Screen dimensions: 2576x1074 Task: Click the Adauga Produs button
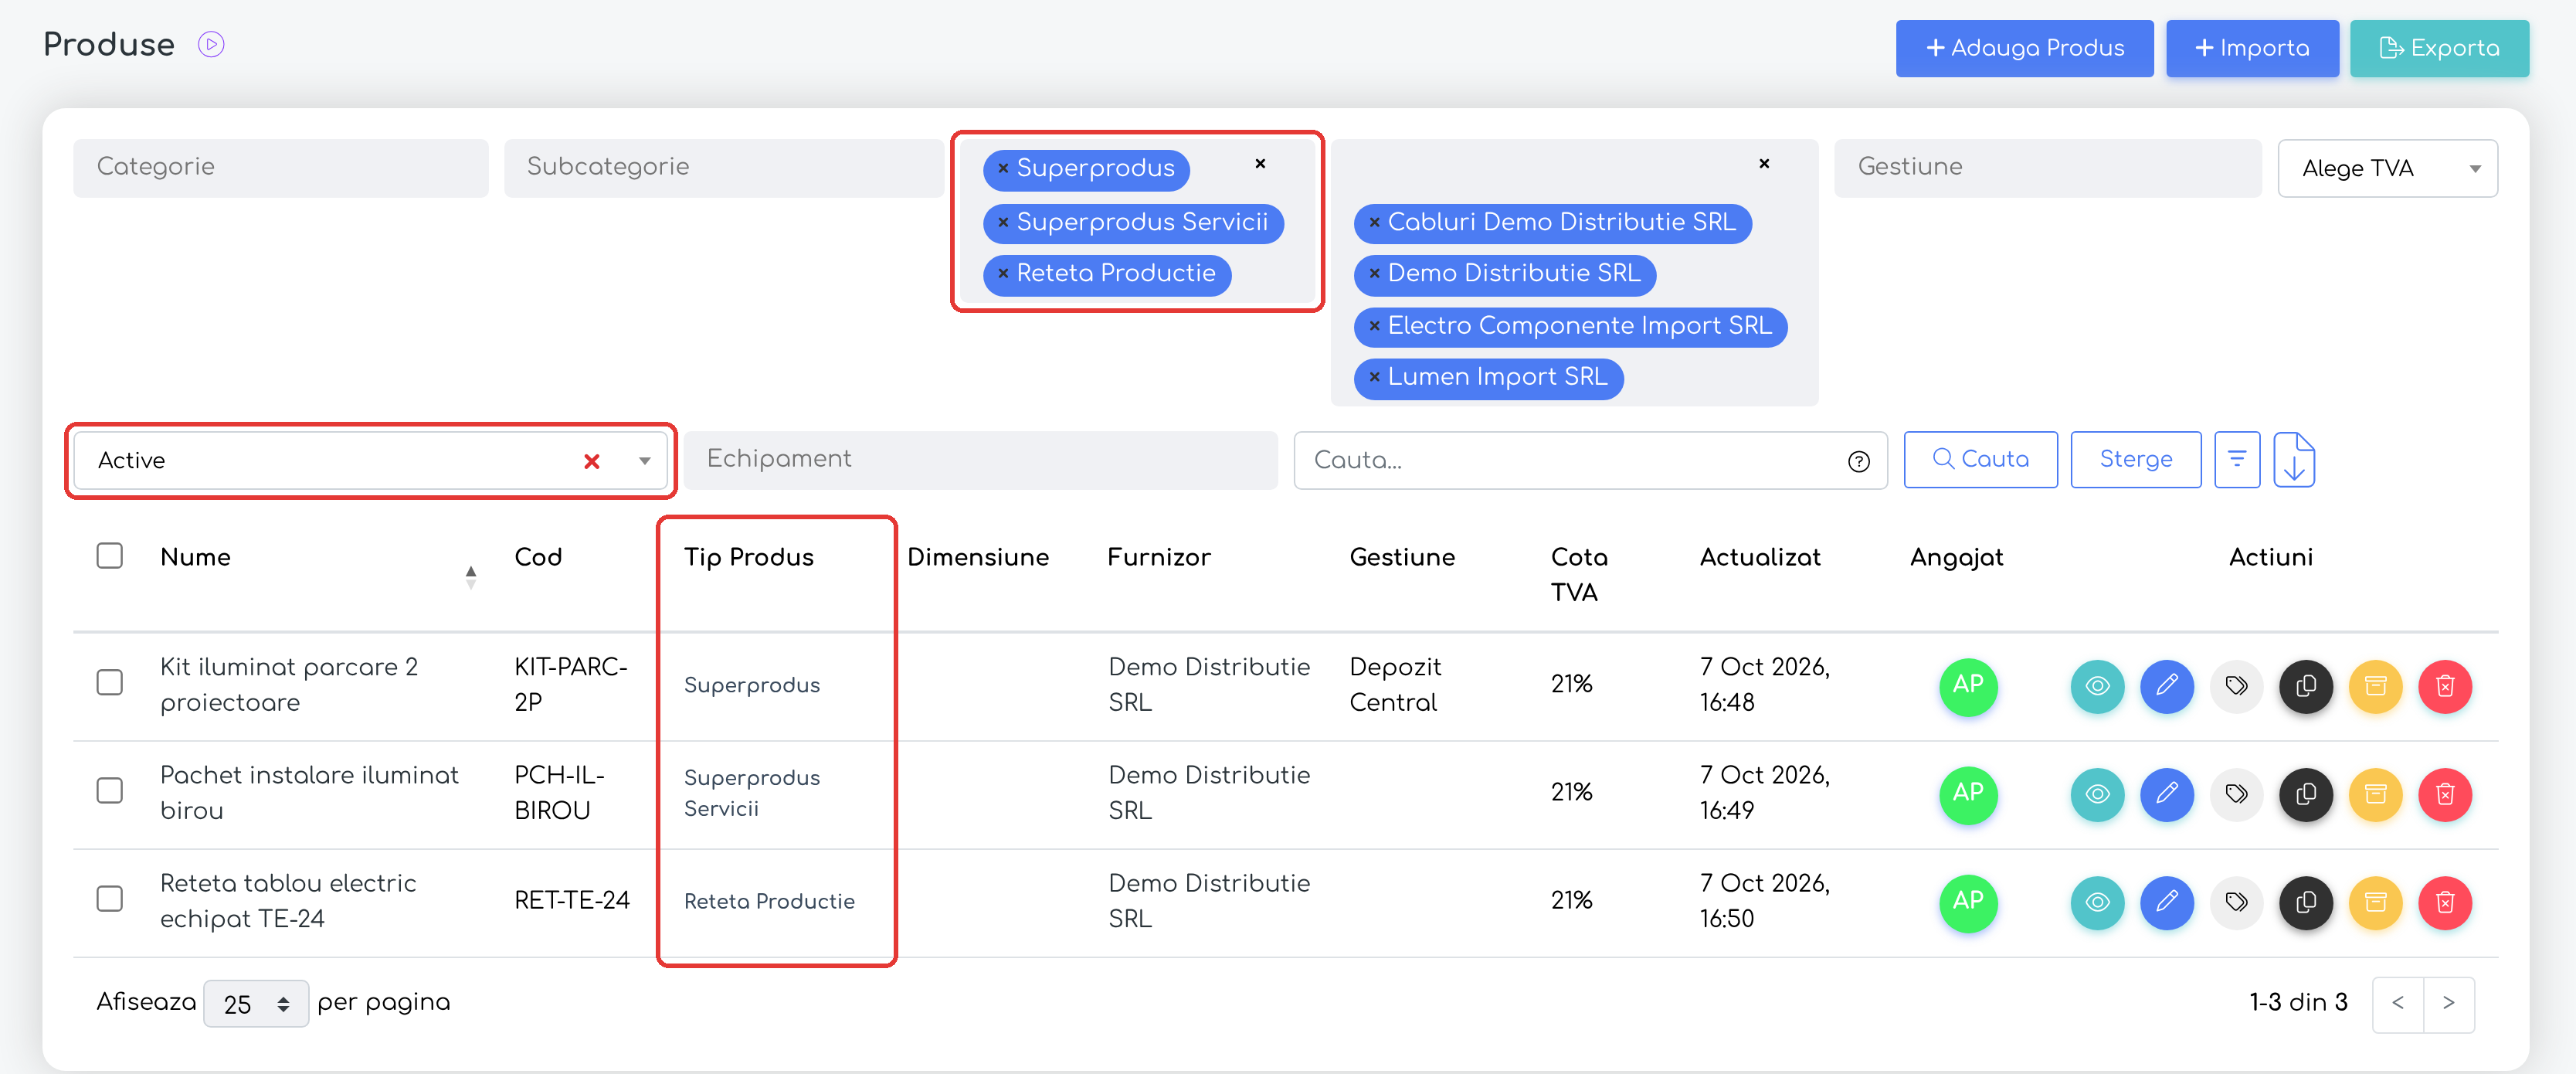(x=2024, y=48)
